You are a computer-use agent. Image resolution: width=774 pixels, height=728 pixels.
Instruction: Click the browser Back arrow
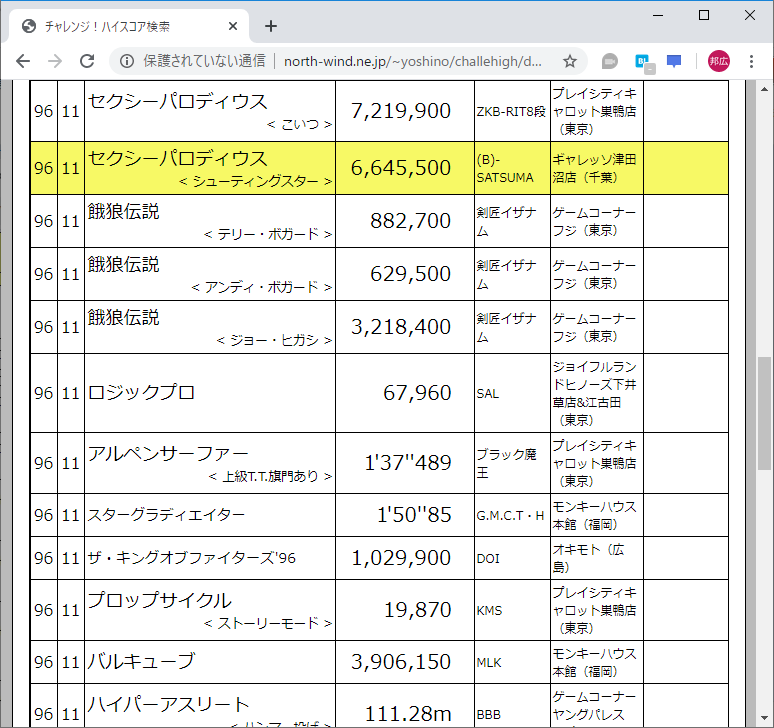pyautogui.click(x=23, y=61)
